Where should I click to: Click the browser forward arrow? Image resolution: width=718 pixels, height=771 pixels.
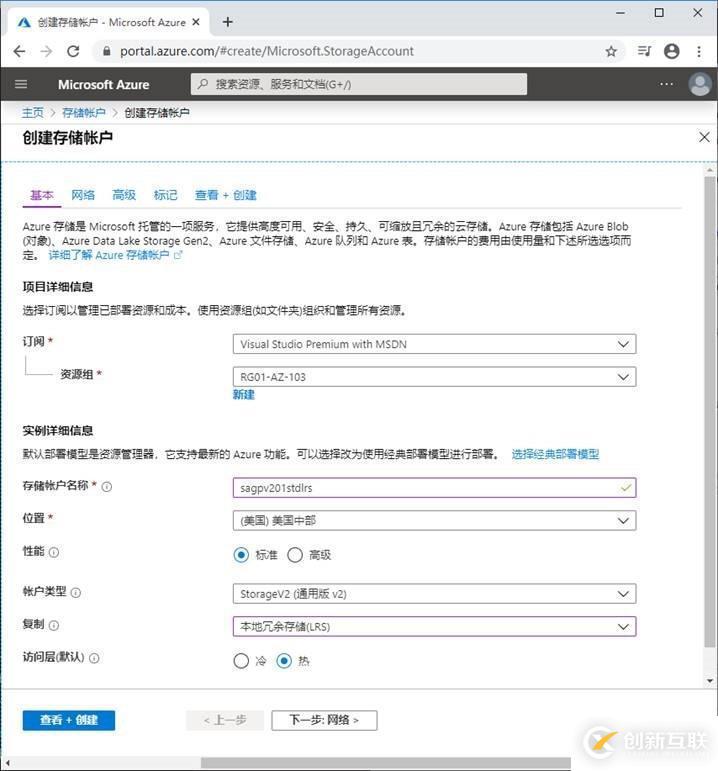[x=46, y=51]
